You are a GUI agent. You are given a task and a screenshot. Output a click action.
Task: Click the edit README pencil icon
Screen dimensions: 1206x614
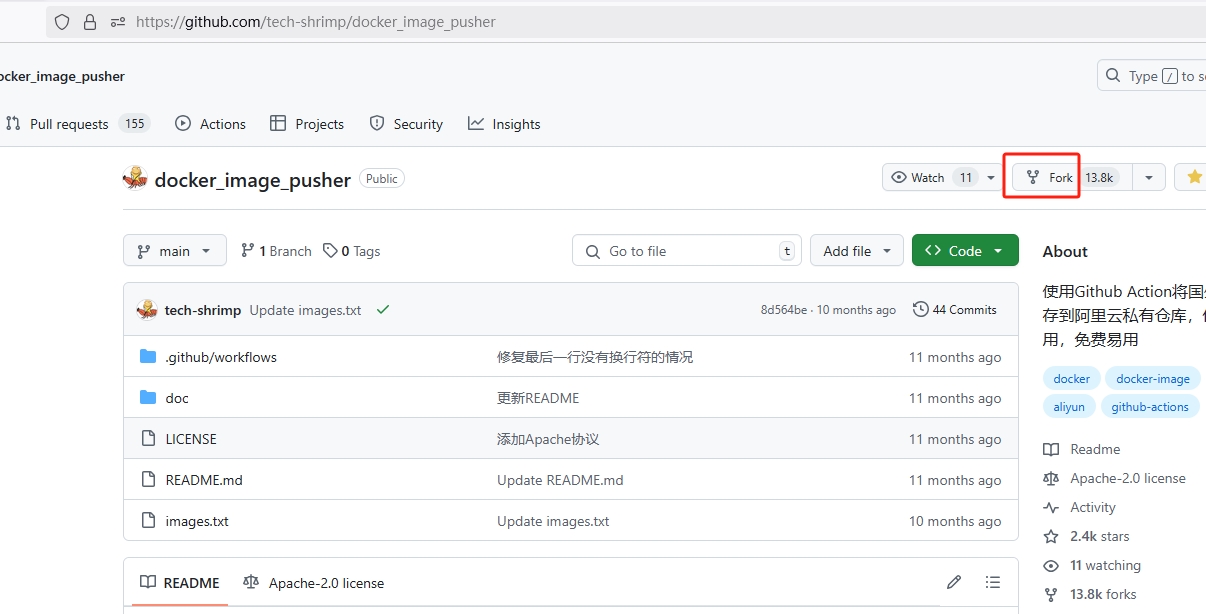(x=954, y=582)
